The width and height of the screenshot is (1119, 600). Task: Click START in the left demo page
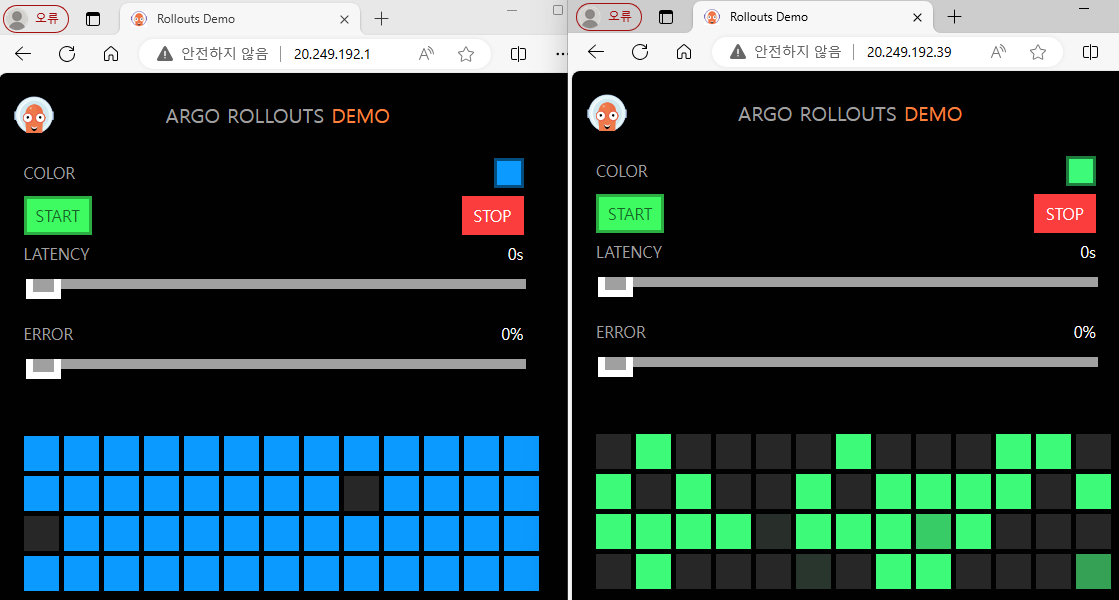58,215
